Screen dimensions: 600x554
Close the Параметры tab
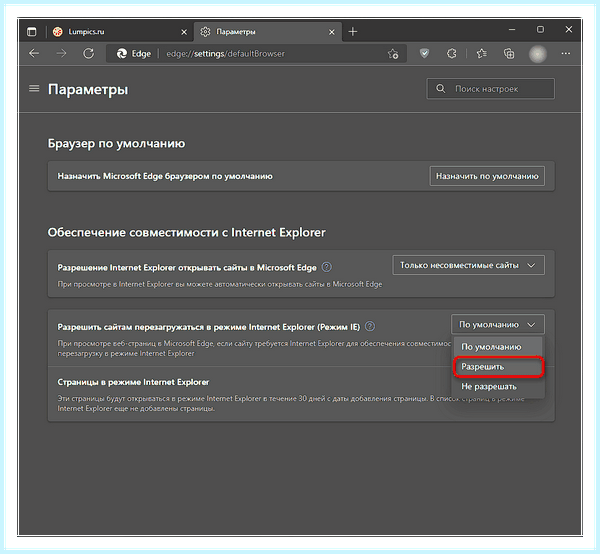[x=332, y=32]
